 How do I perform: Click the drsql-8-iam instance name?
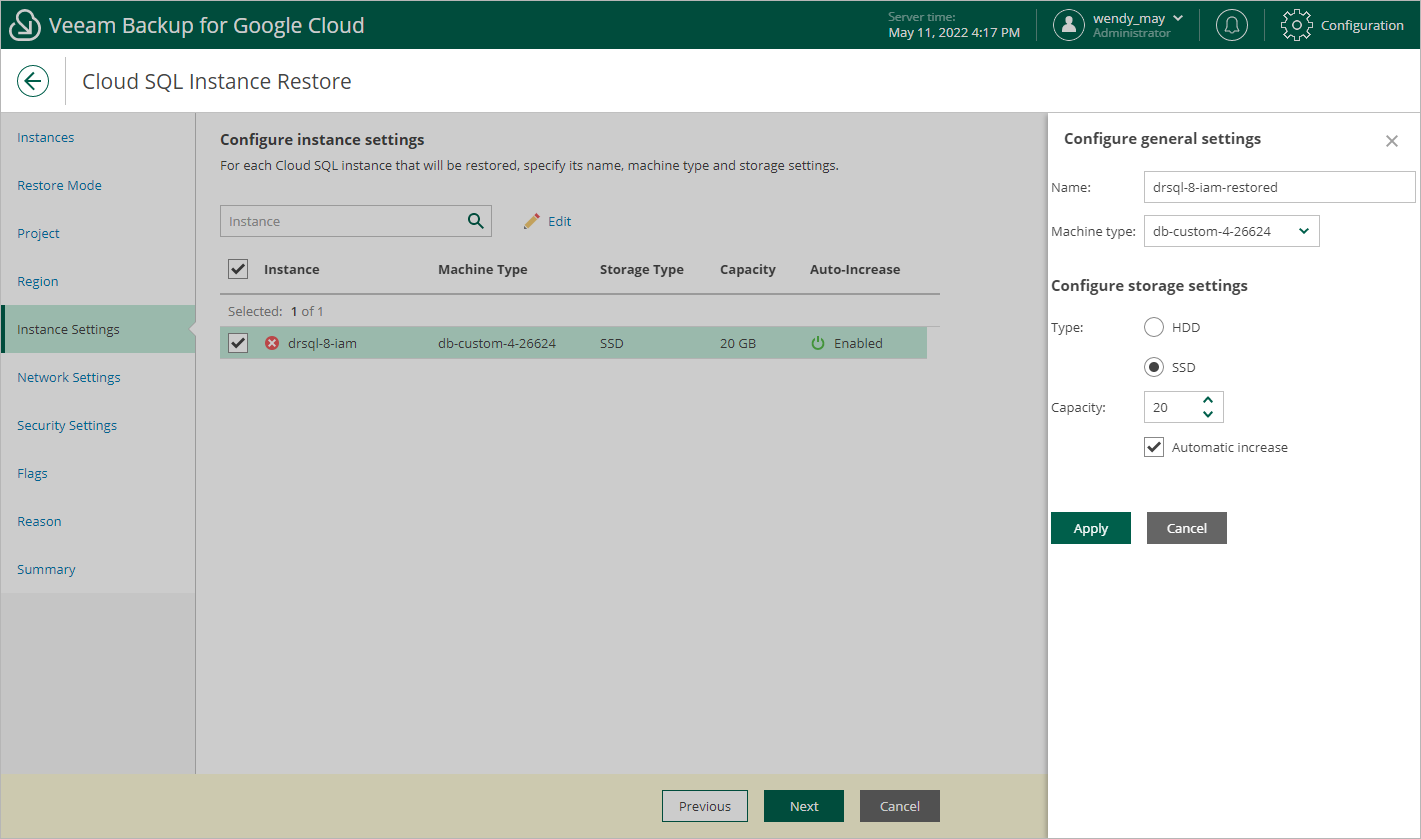322,343
